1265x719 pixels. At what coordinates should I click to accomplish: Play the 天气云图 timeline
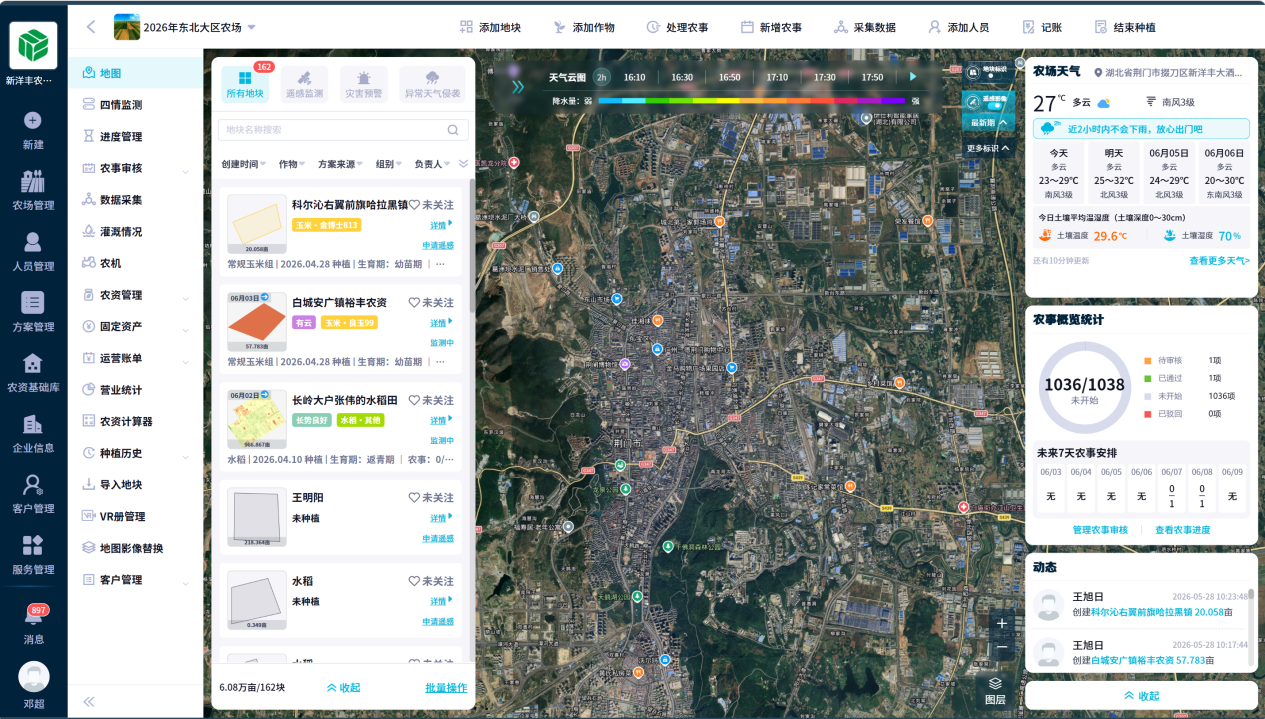[912, 77]
